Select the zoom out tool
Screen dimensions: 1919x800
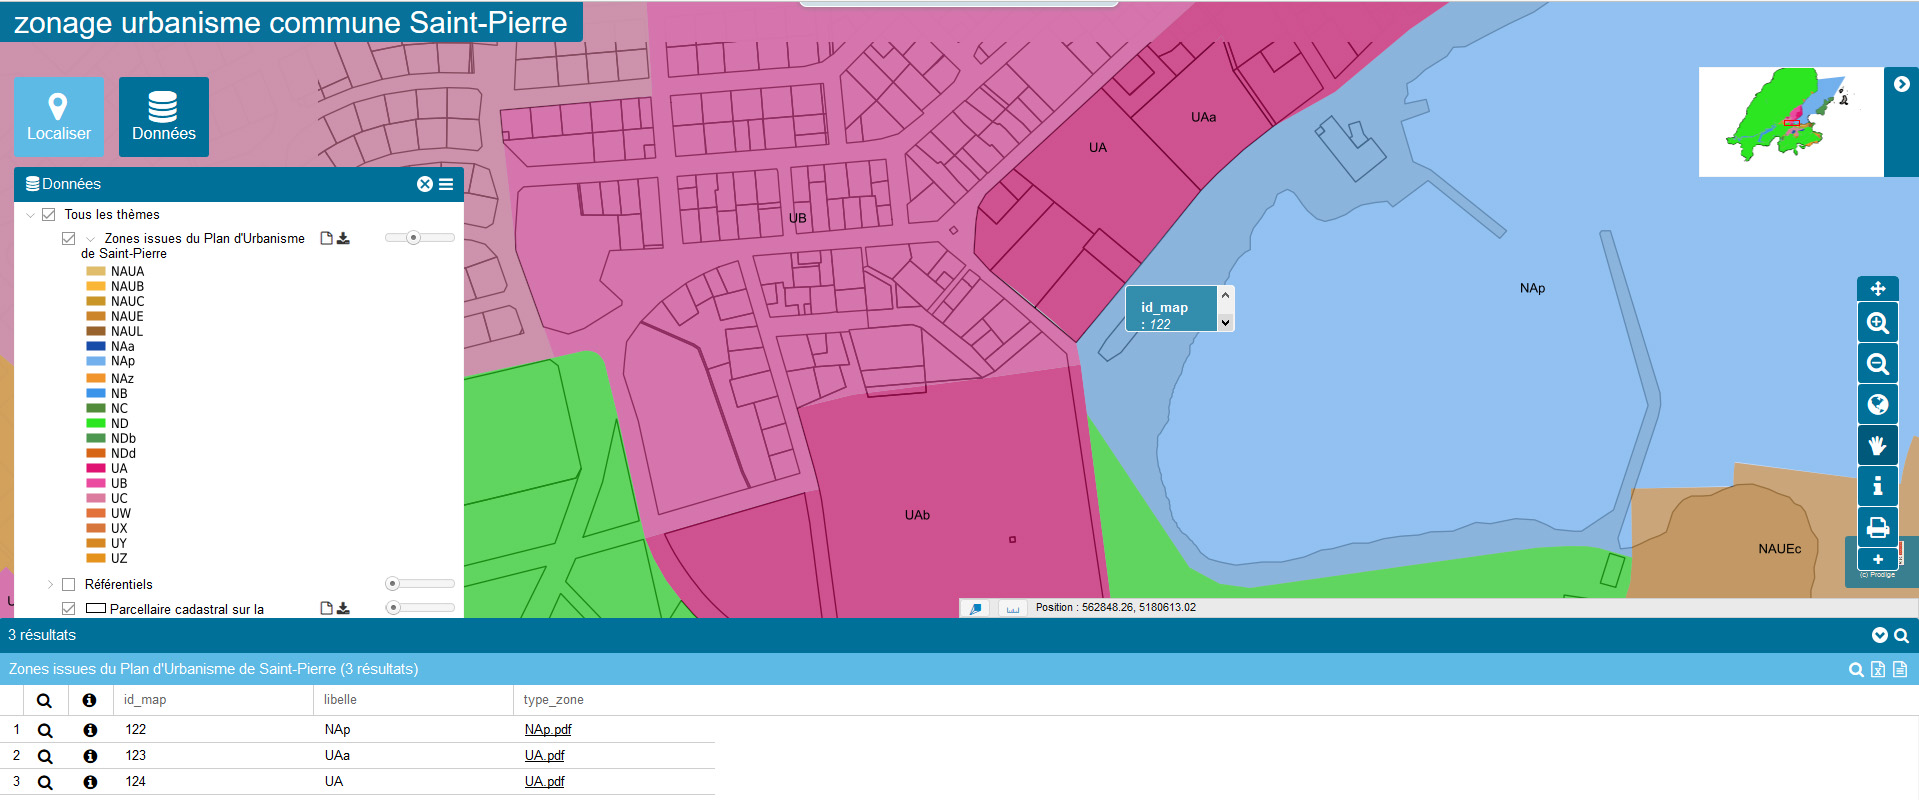(1878, 364)
